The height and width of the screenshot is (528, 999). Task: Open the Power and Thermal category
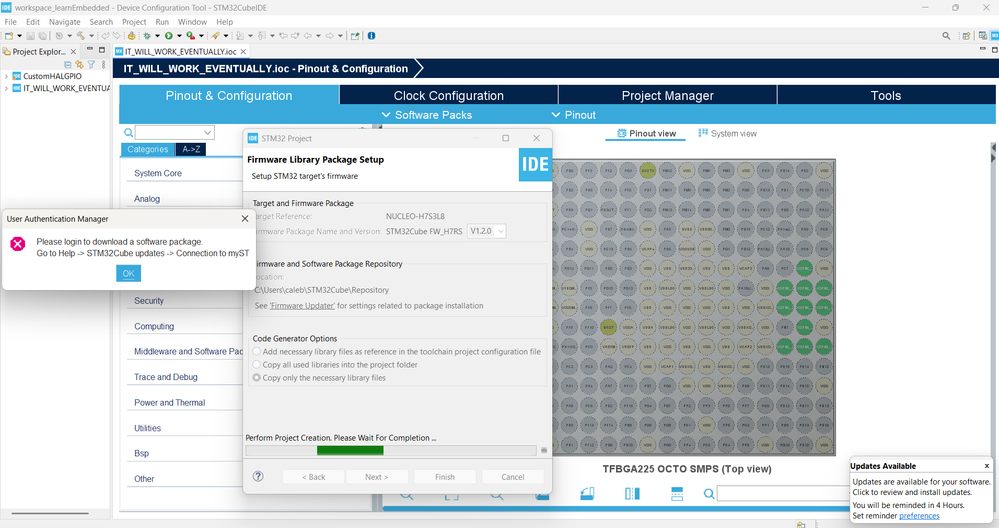coord(169,403)
